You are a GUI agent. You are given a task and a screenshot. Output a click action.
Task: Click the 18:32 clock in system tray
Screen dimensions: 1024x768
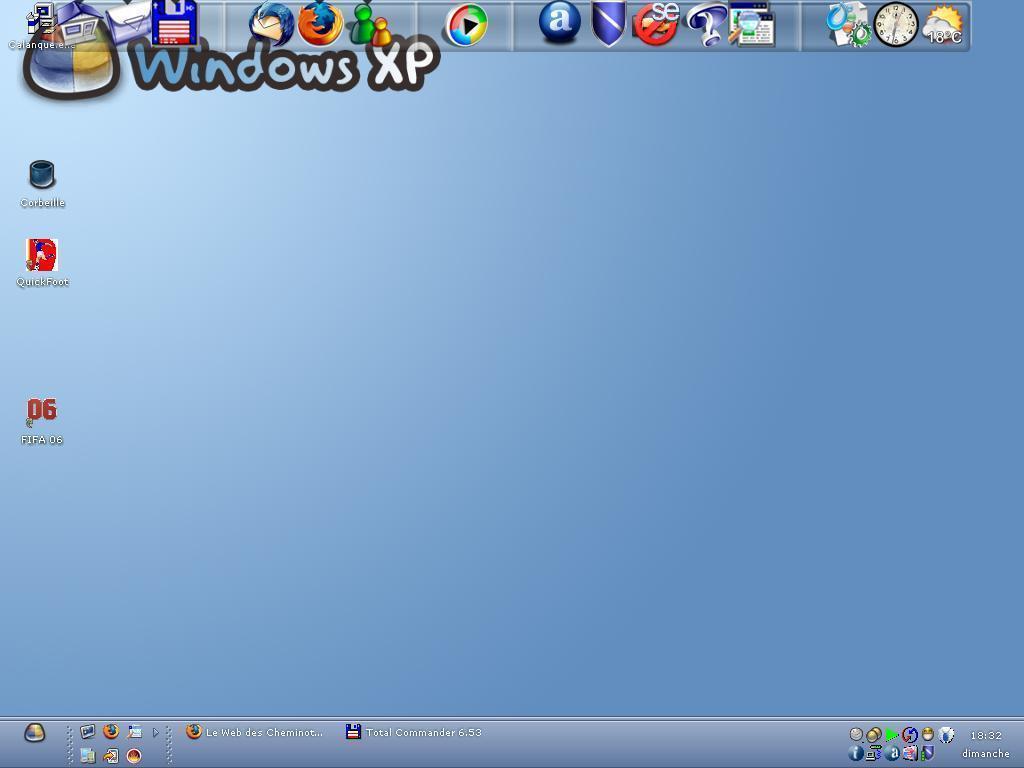(x=985, y=735)
